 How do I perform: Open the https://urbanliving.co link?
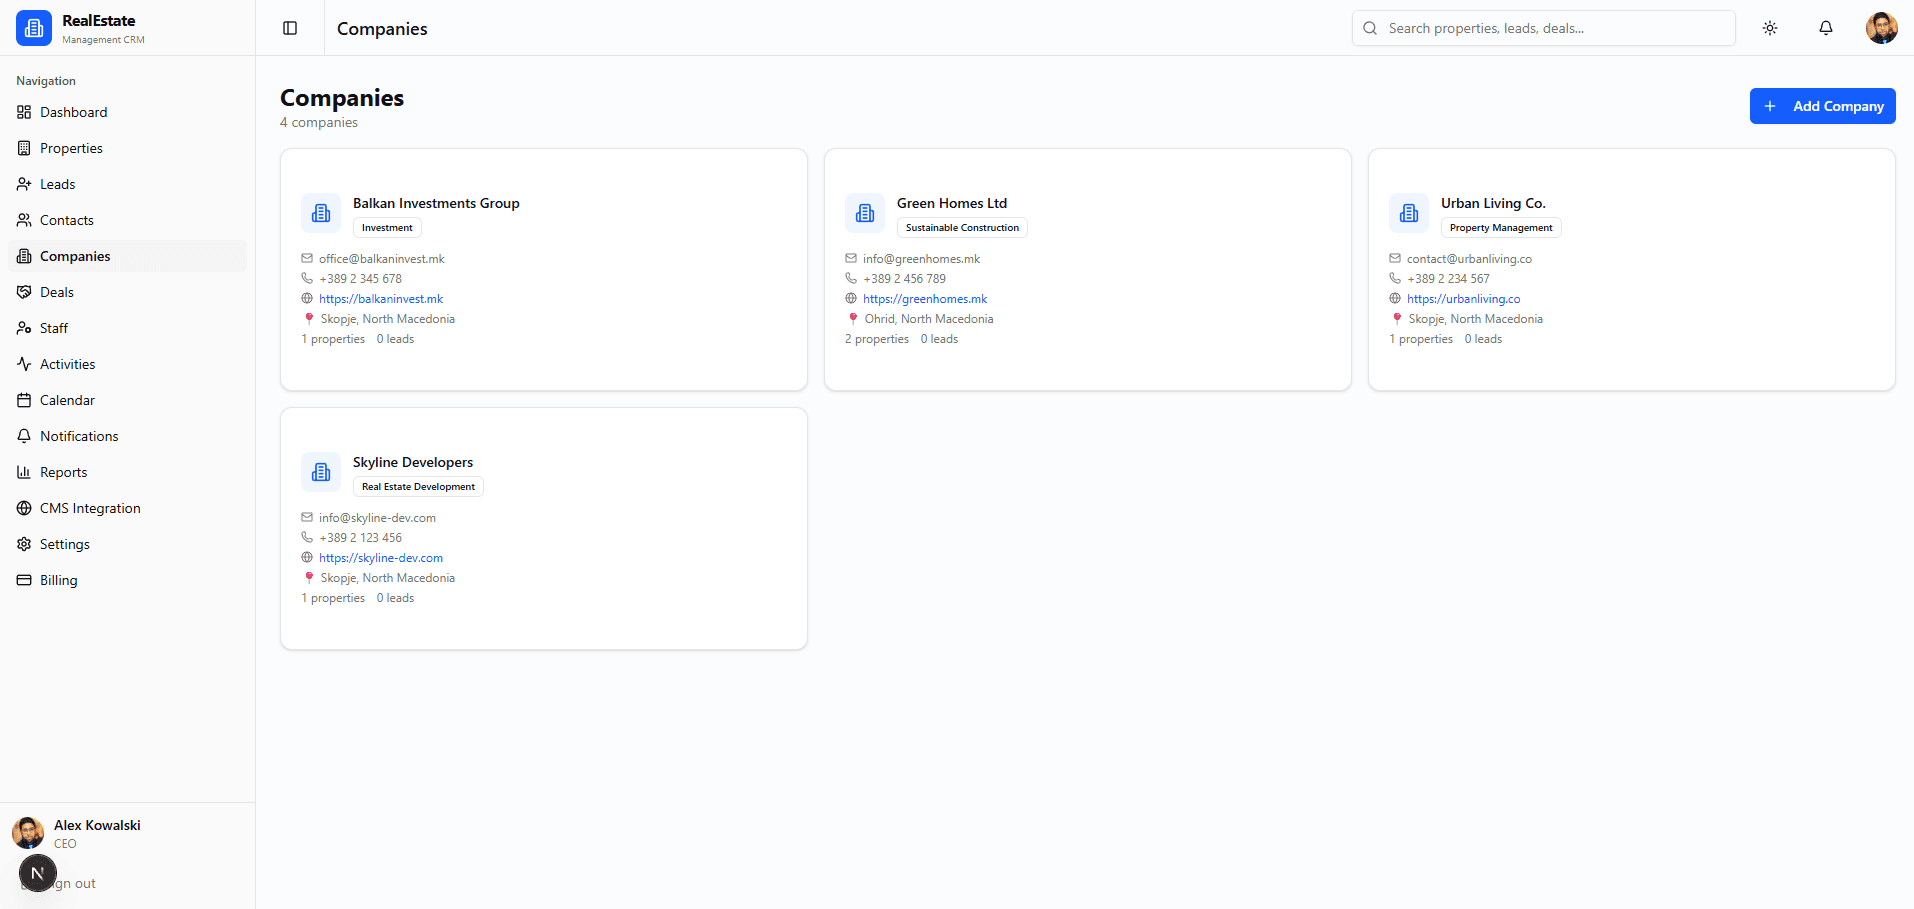click(x=1463, y=299)
